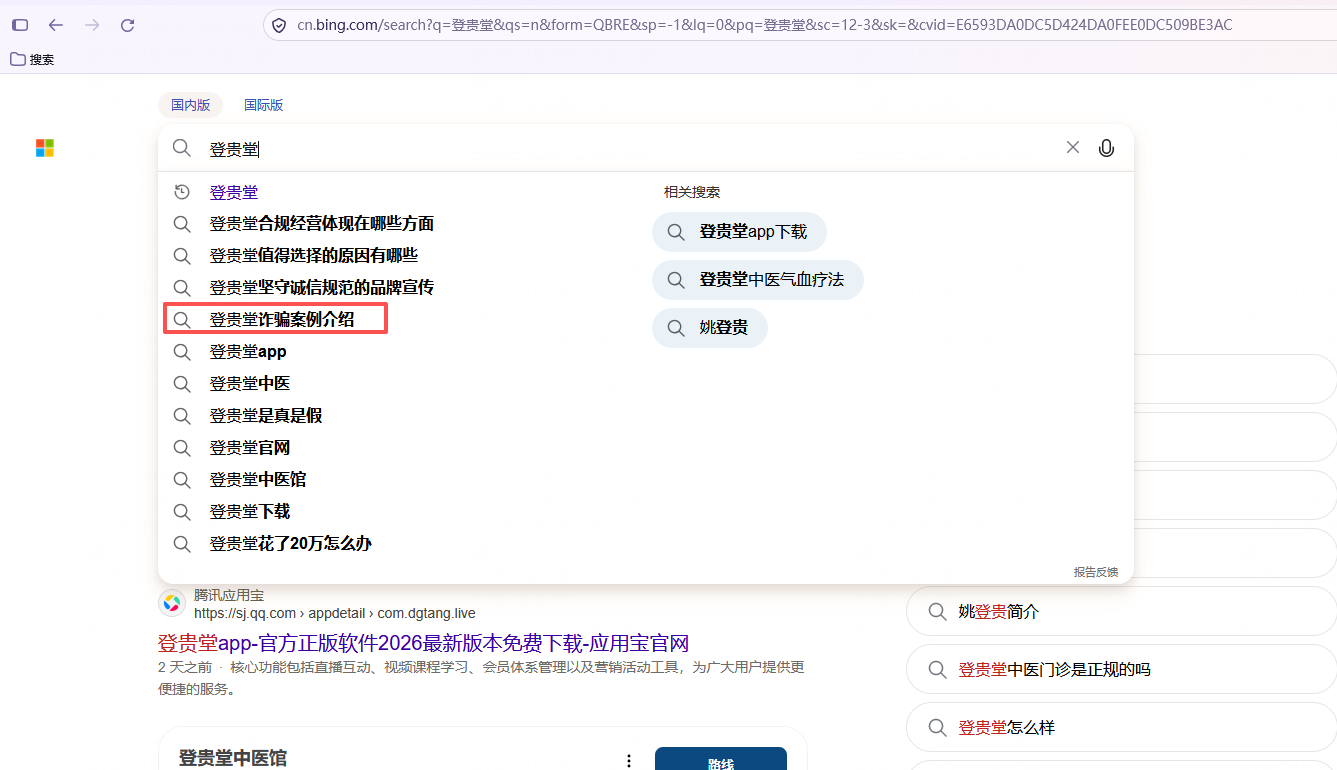
Task: Select suggestion 登贵堂诈骗案例介绍
Action: coord(282,320)
